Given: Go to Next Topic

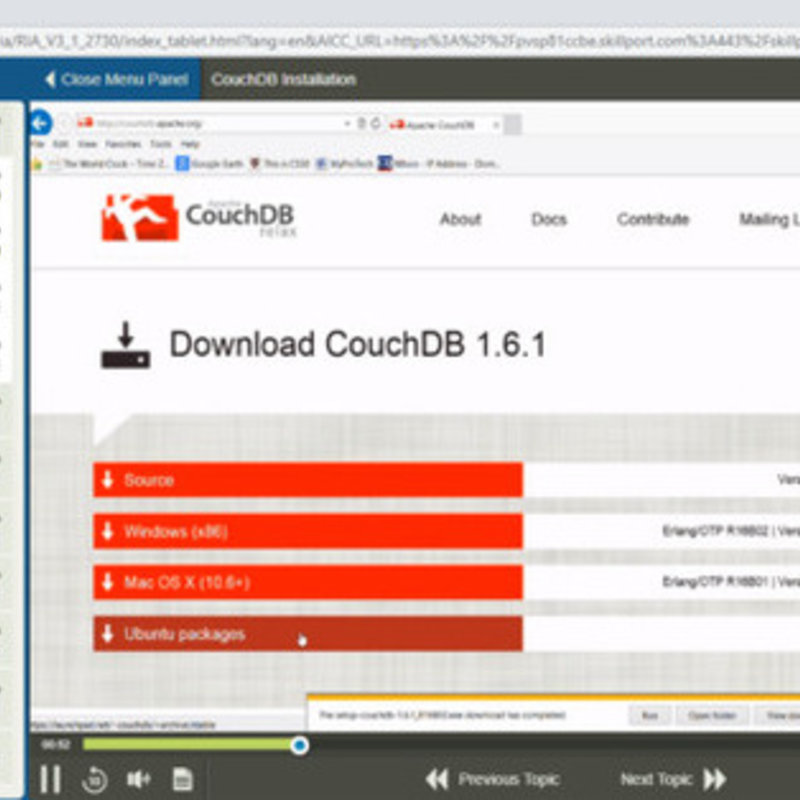Looking at the screenshot, I should [673, 780].
